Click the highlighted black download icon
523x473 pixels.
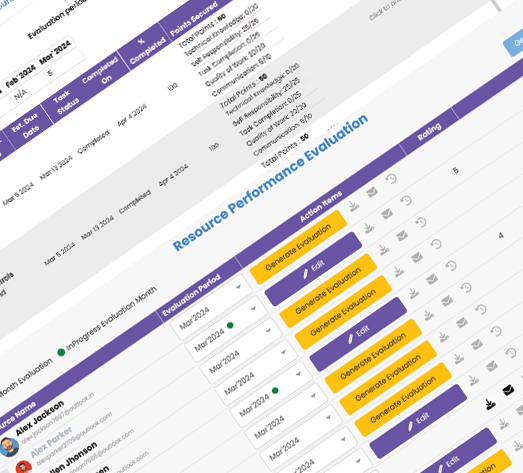[490, 404]
